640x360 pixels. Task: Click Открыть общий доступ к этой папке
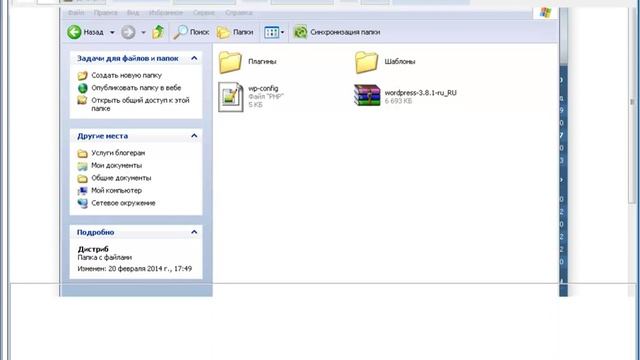tap(140, 104)
